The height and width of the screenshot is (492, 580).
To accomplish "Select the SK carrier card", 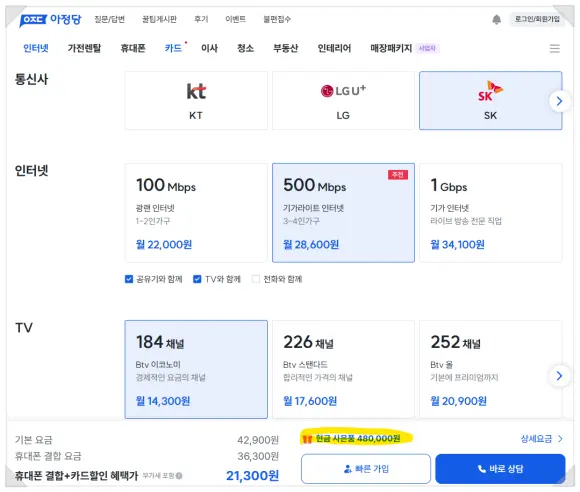I will 490,101.
